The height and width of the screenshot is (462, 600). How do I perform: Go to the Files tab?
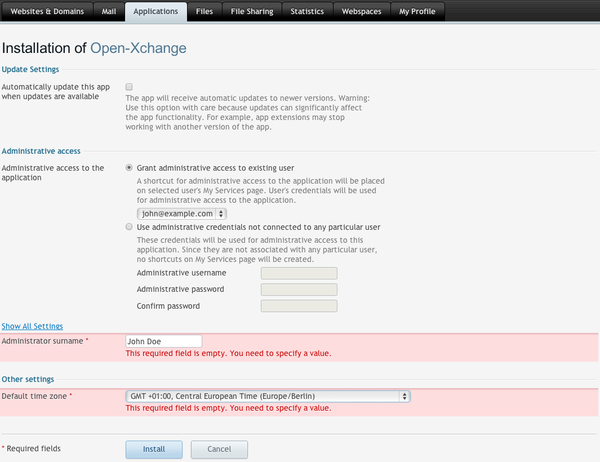(204, 11)
